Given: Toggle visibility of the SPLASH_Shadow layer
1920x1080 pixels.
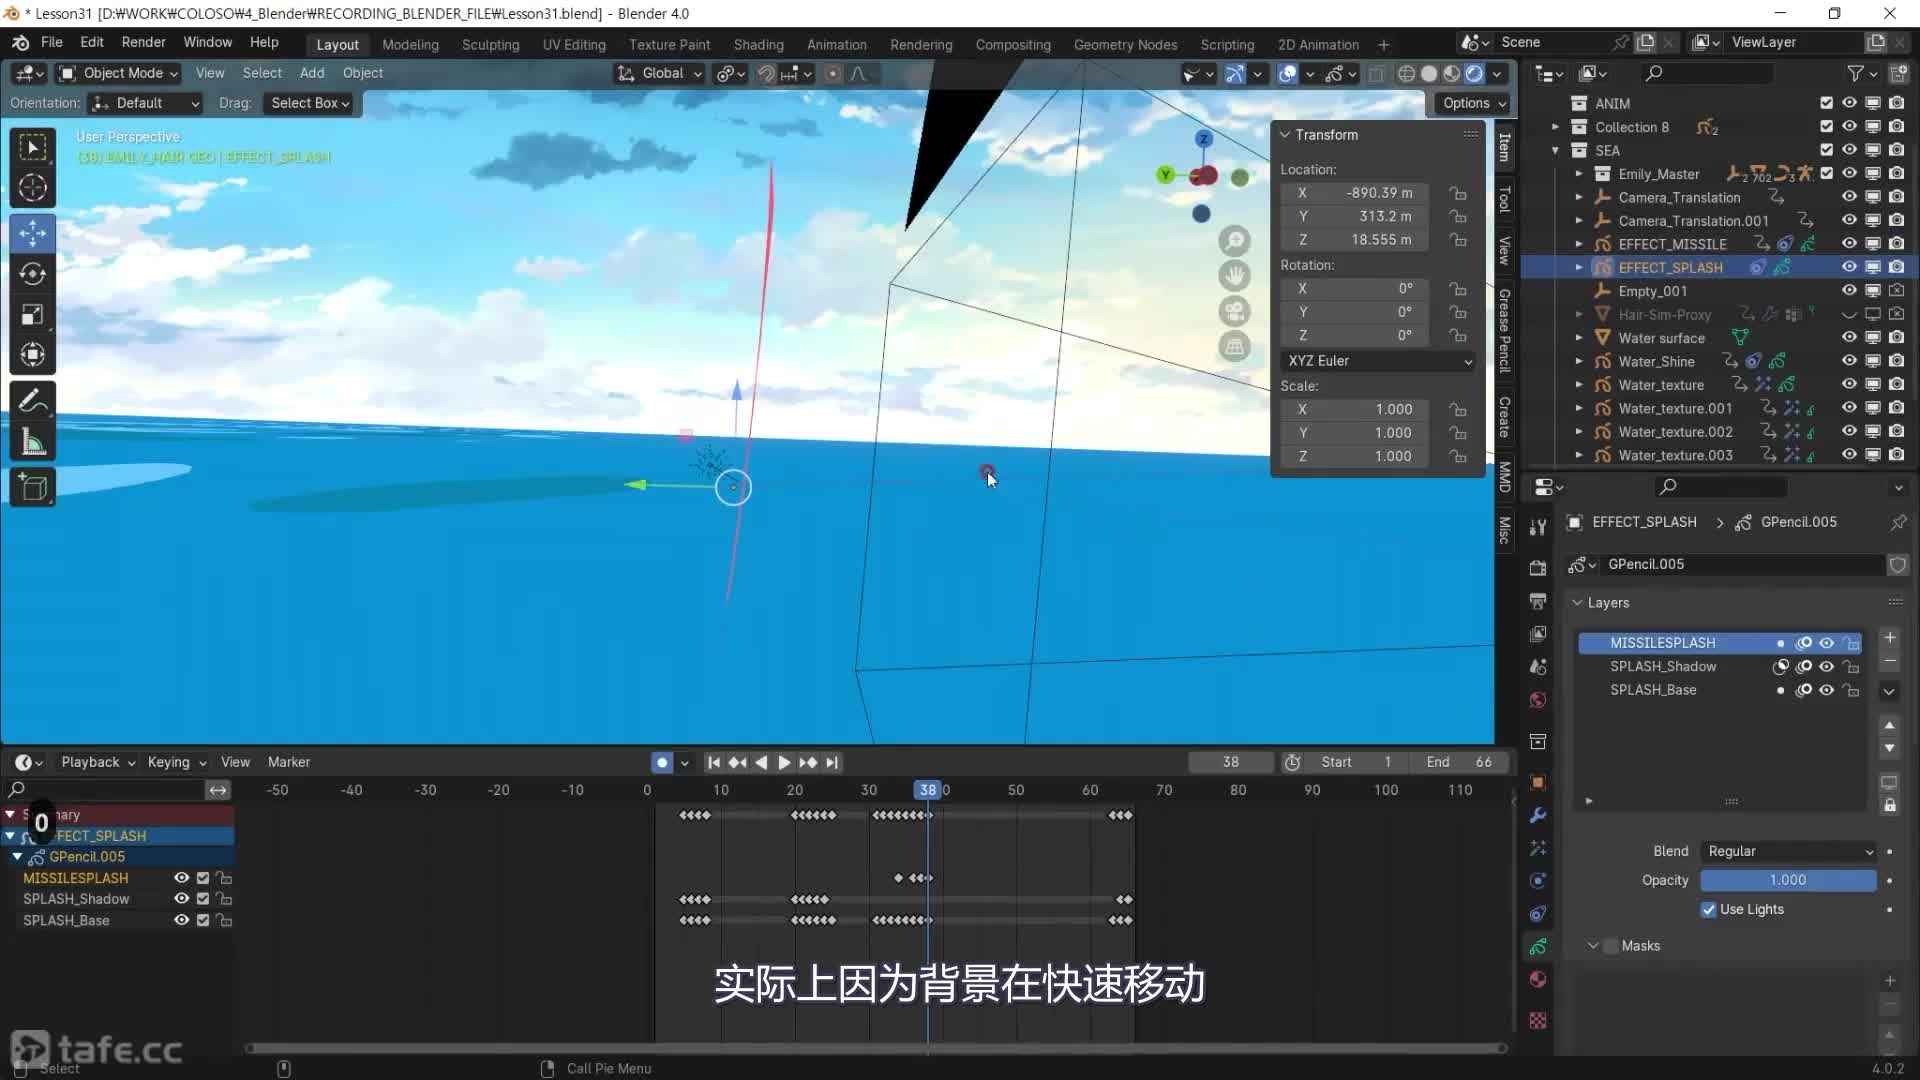Looking at the screenshot, I should coord(1826,666).
